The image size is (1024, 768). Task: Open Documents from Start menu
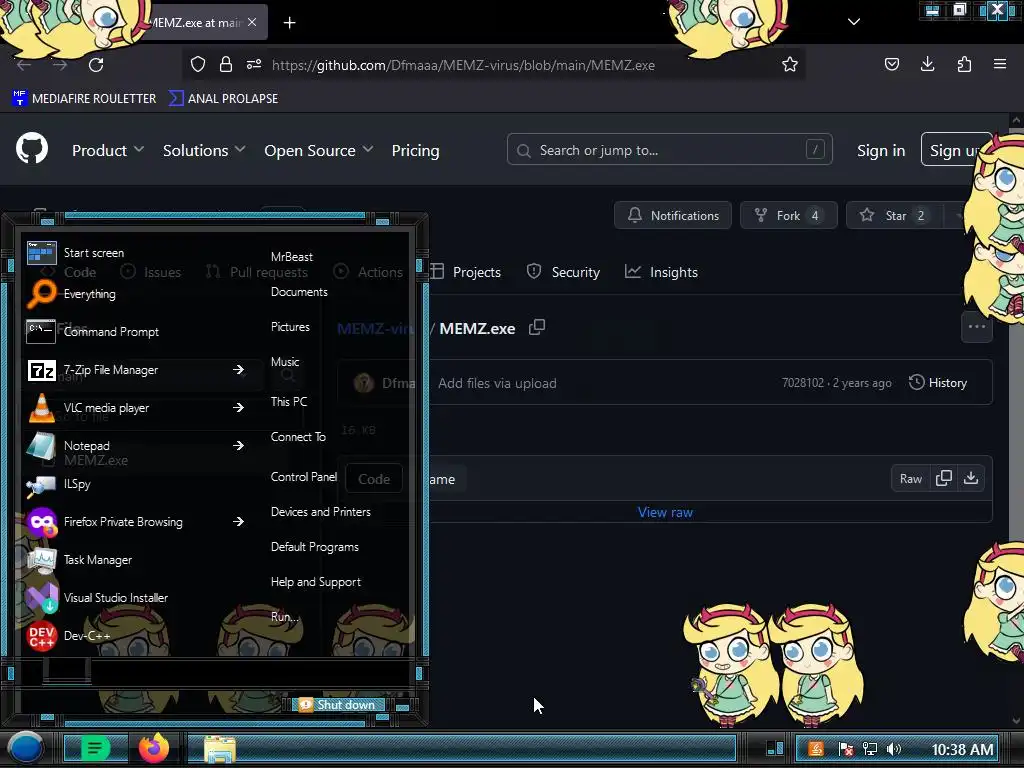pos(299,292)
